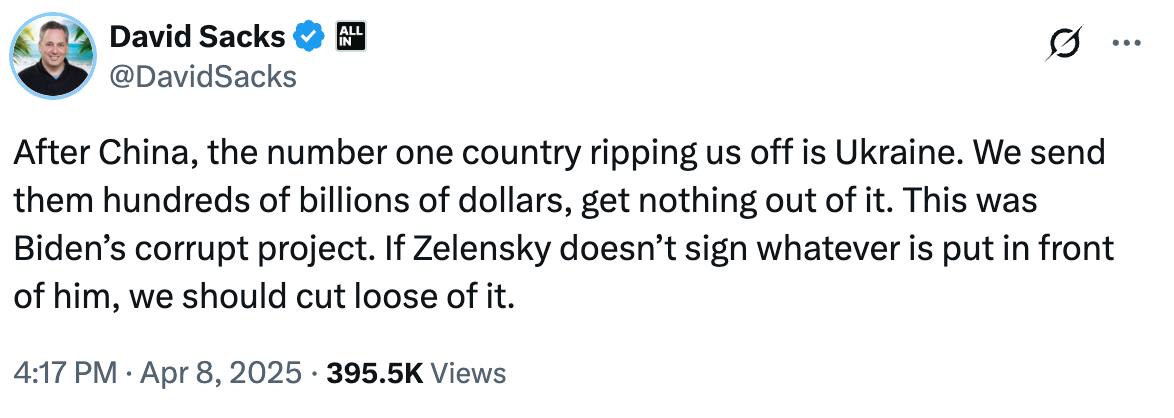Click the Views label
This screenshot has height=418, width=1174.
tap(472, 374)
